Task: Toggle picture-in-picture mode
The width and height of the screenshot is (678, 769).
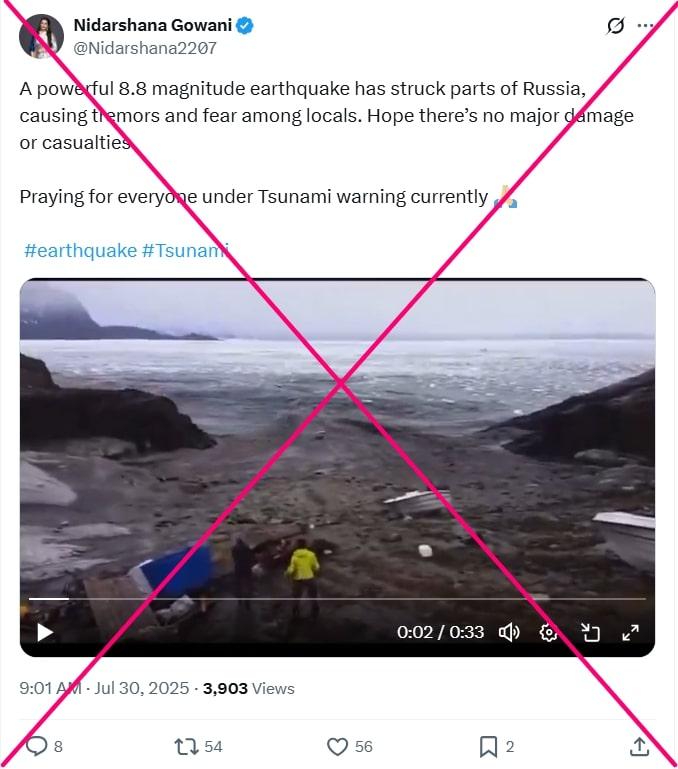Action: pyautogui.click(x=590, y=632)
